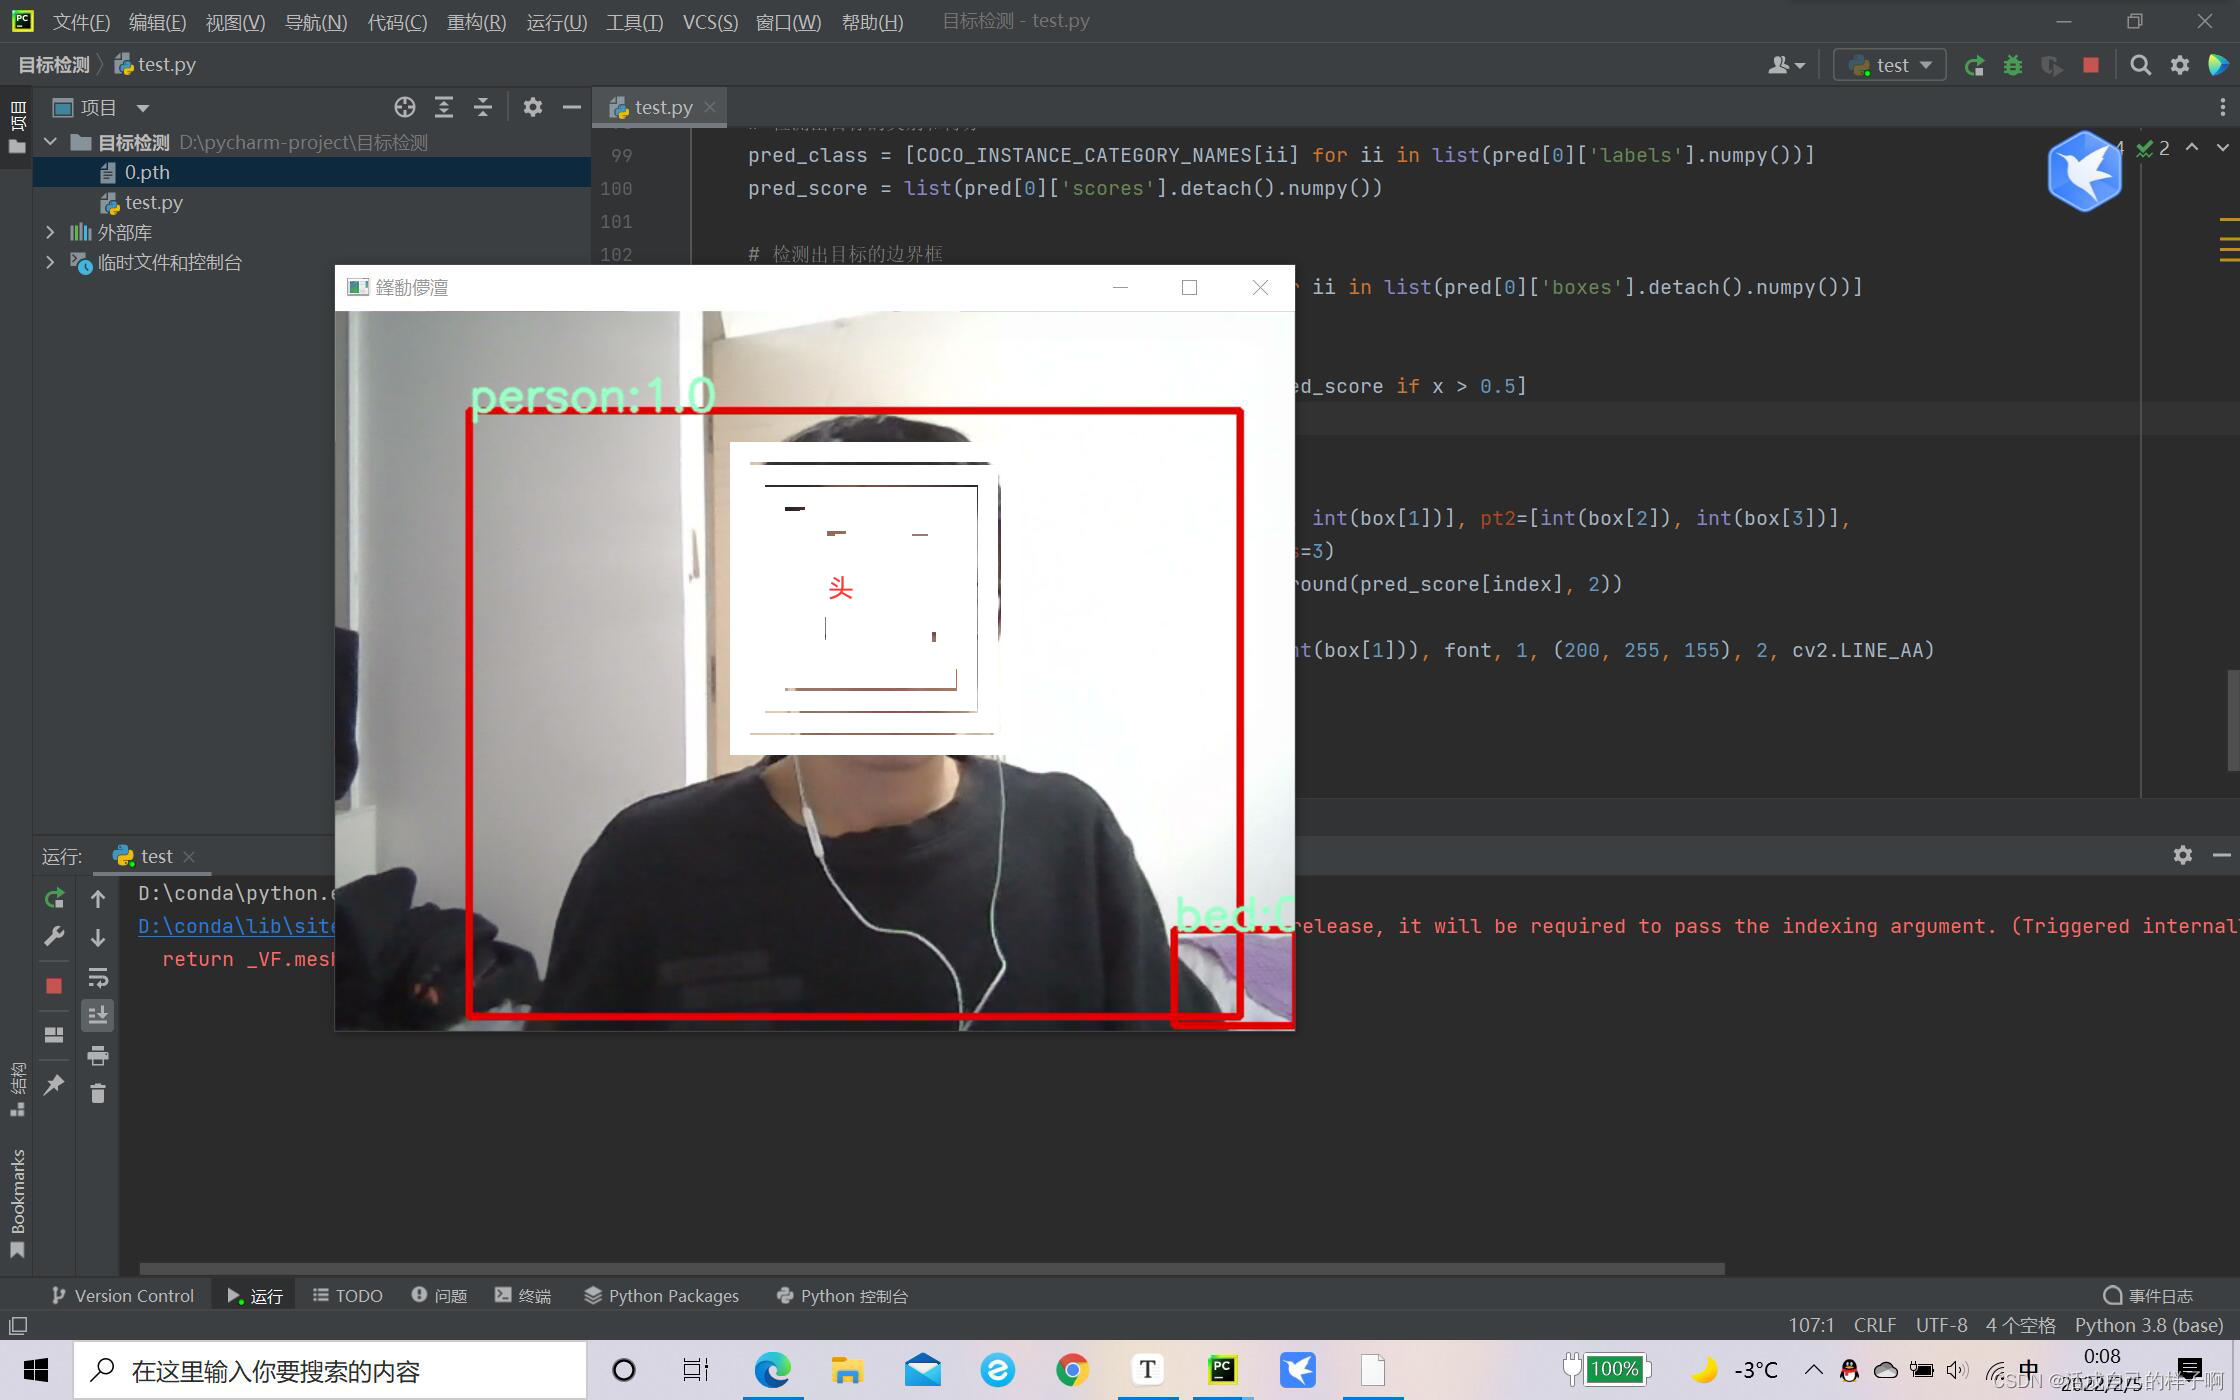
Task: Click the print icon in the run panel
Action: [x=98, y=1055]
